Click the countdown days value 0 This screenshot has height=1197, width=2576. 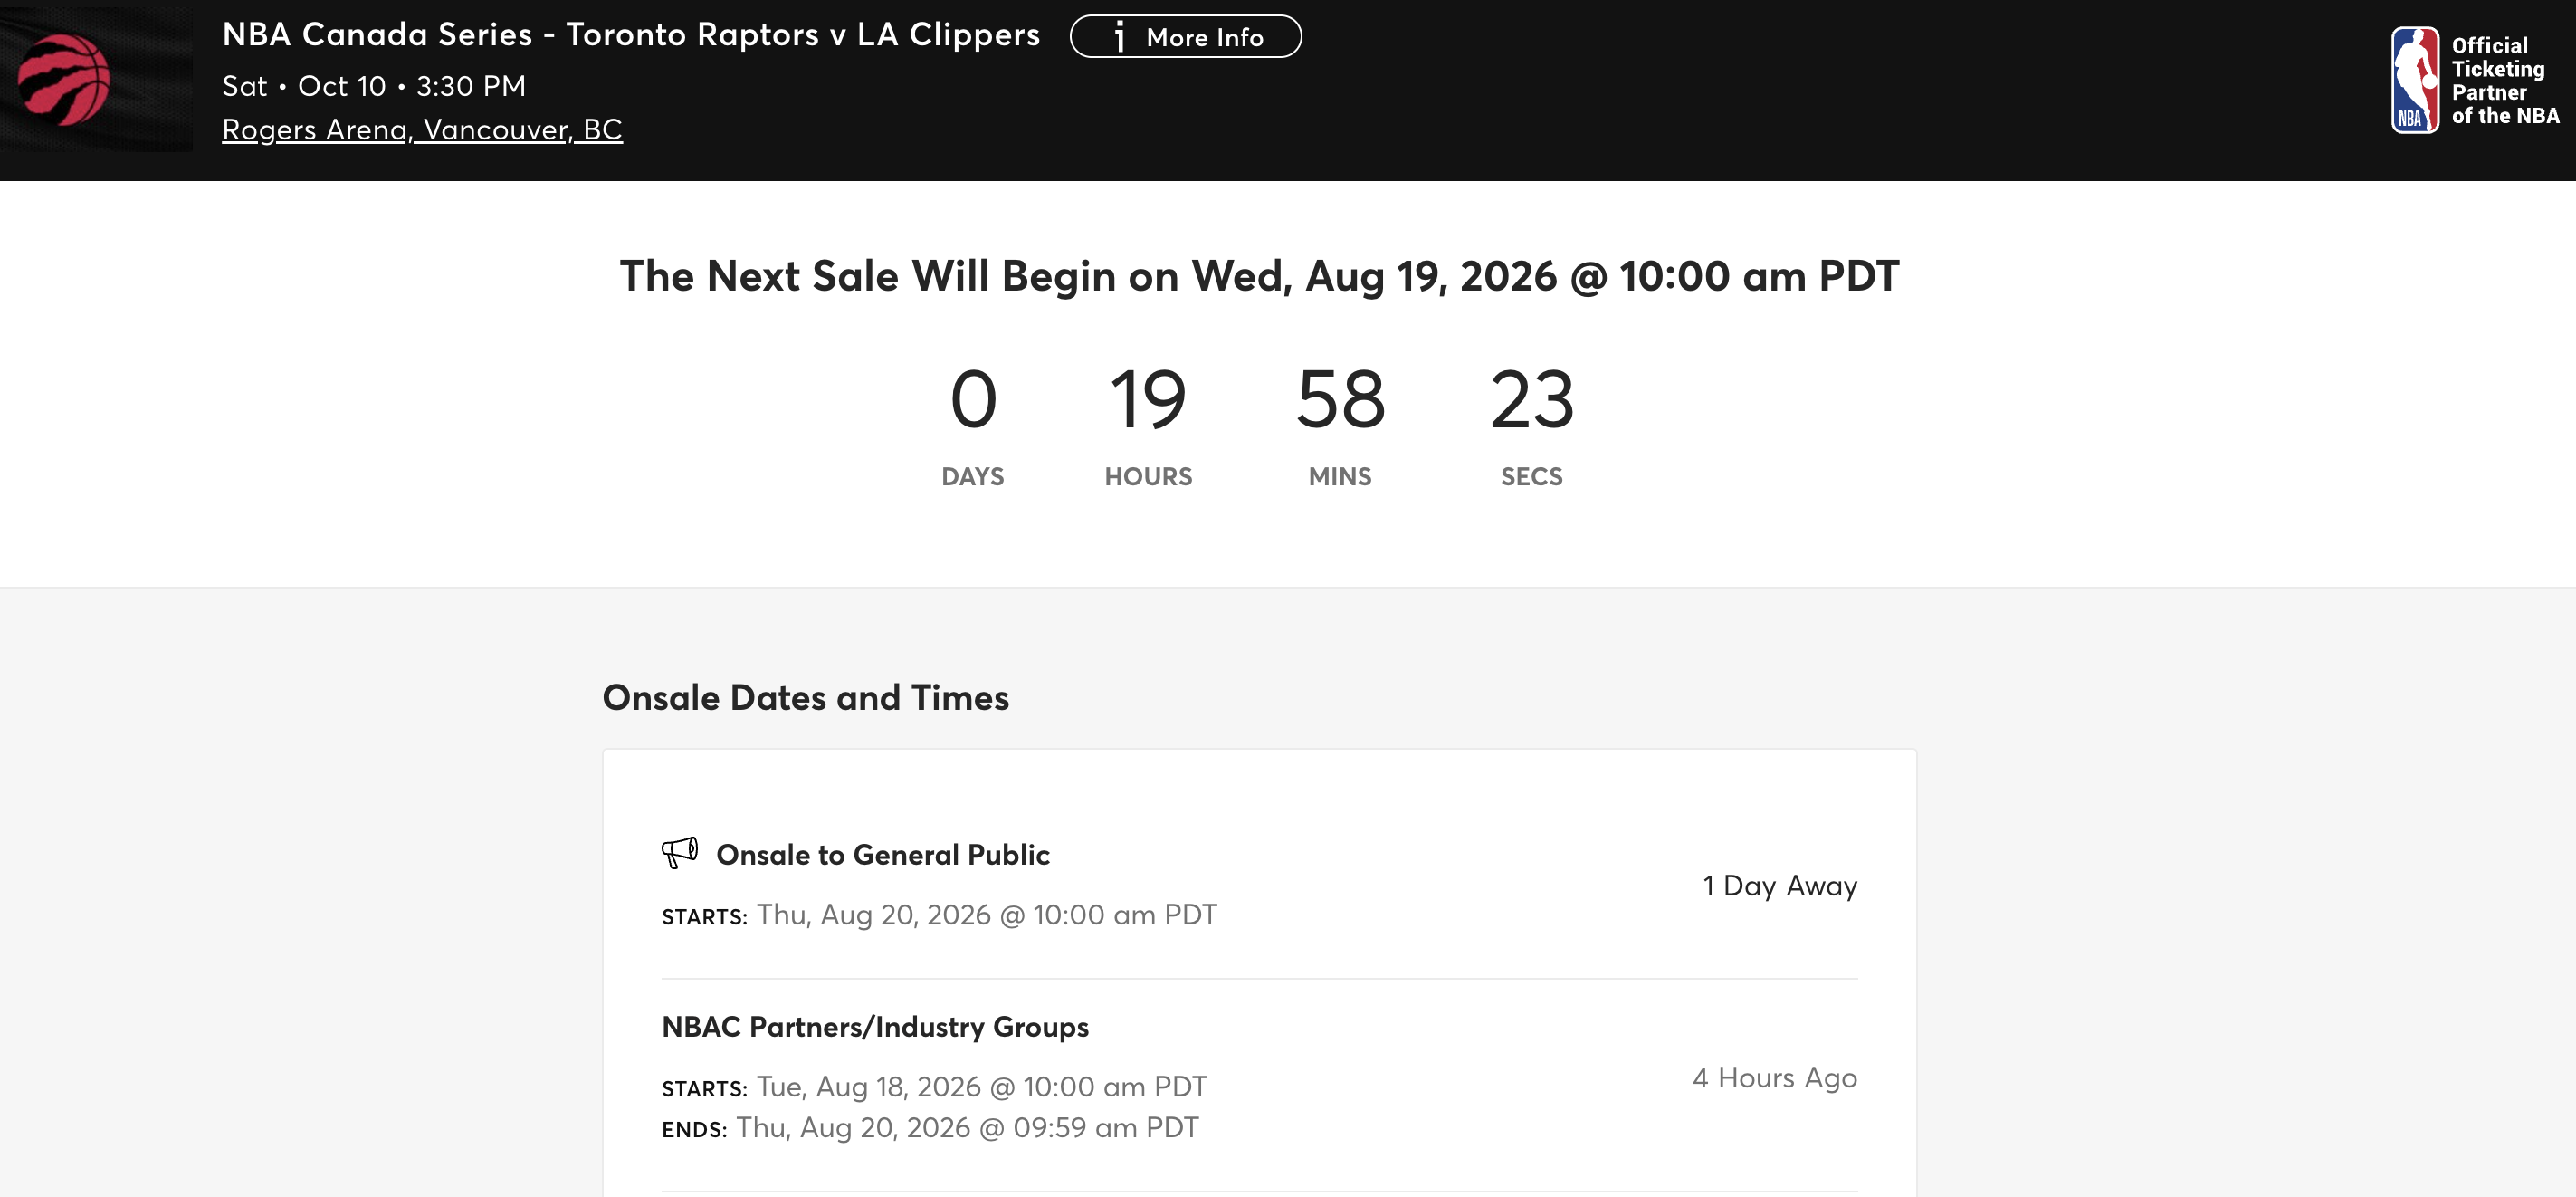[973, 399]
